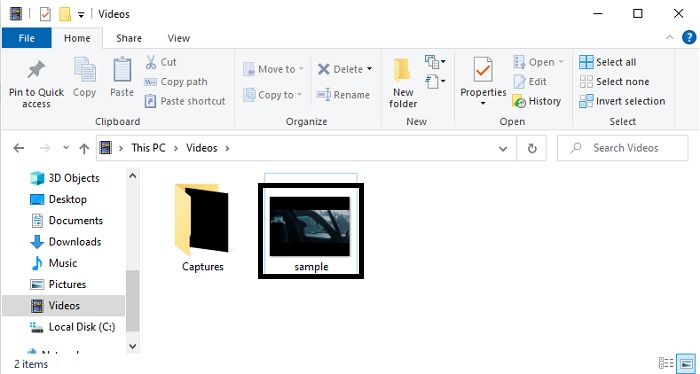Click new folder quick access toolbar icon
The width and height of the screenshot is (700, 374).
click(65, 14)
